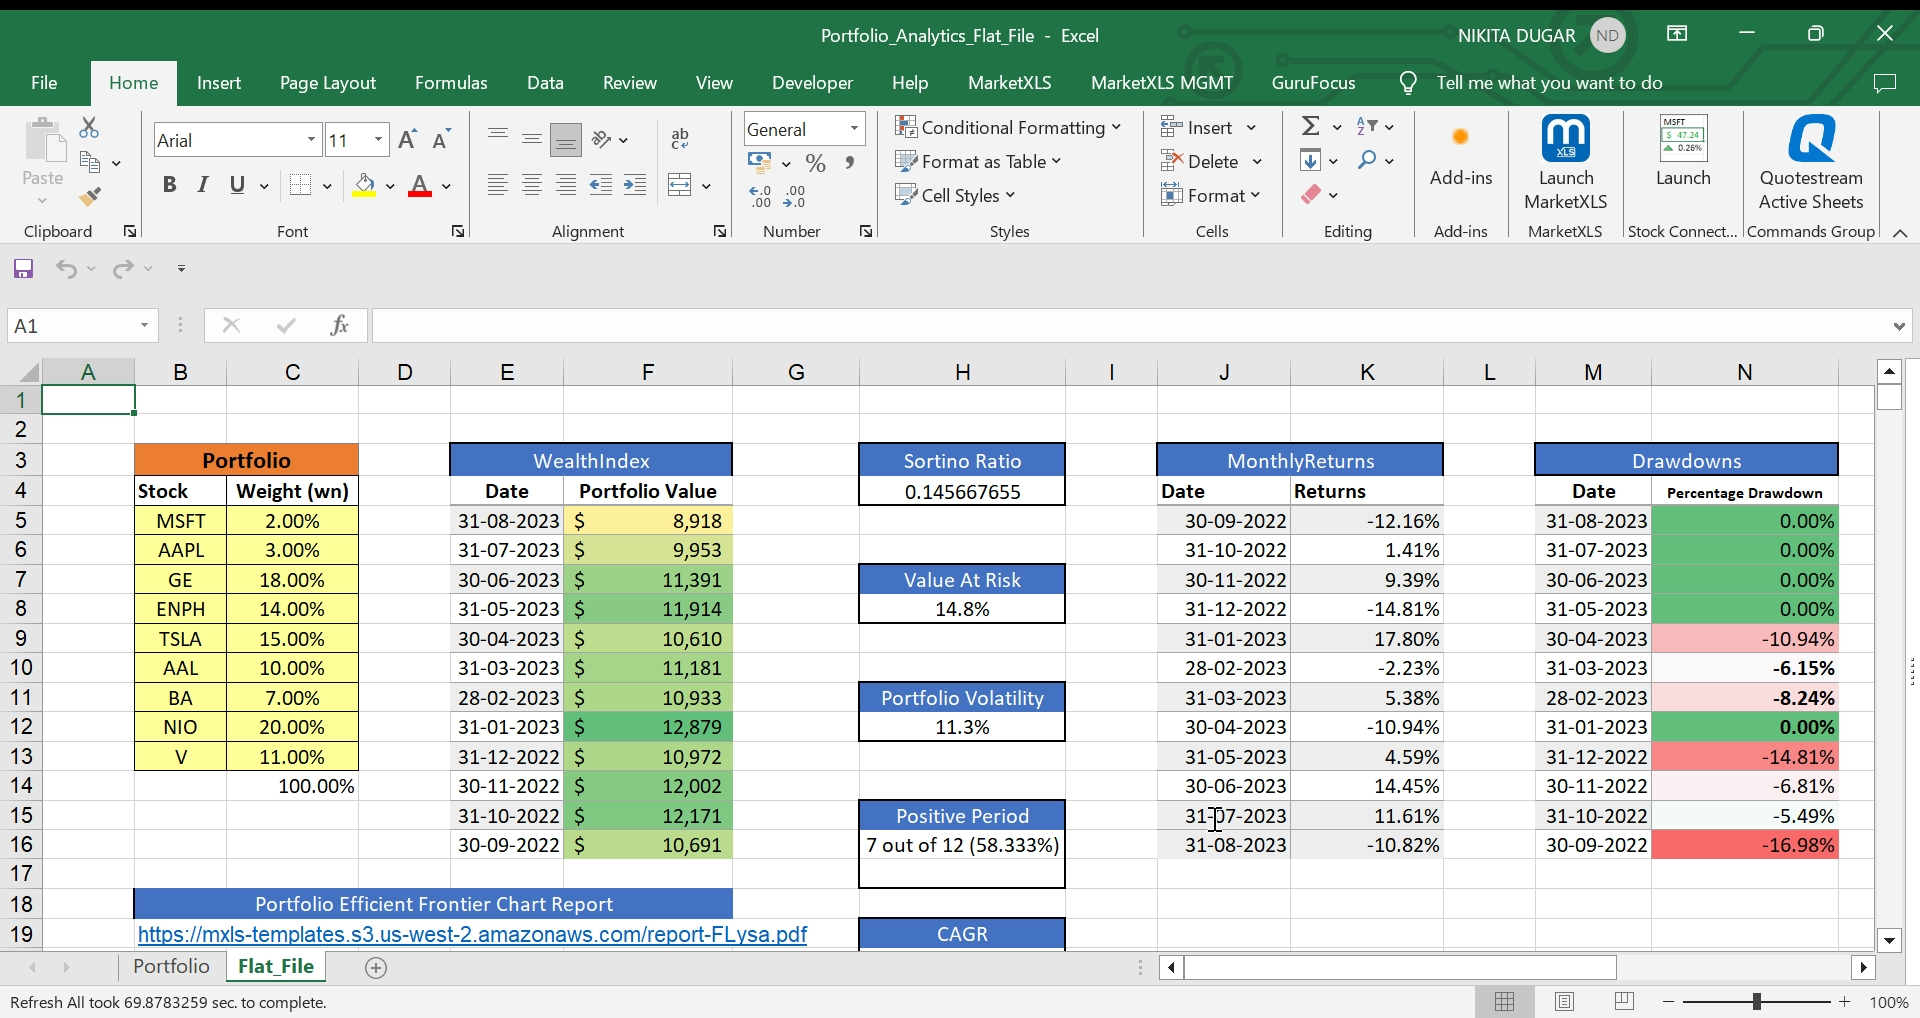Open the File menu
The height and width of the screenshot is (1018, 1920).
[x=44, y=83]
